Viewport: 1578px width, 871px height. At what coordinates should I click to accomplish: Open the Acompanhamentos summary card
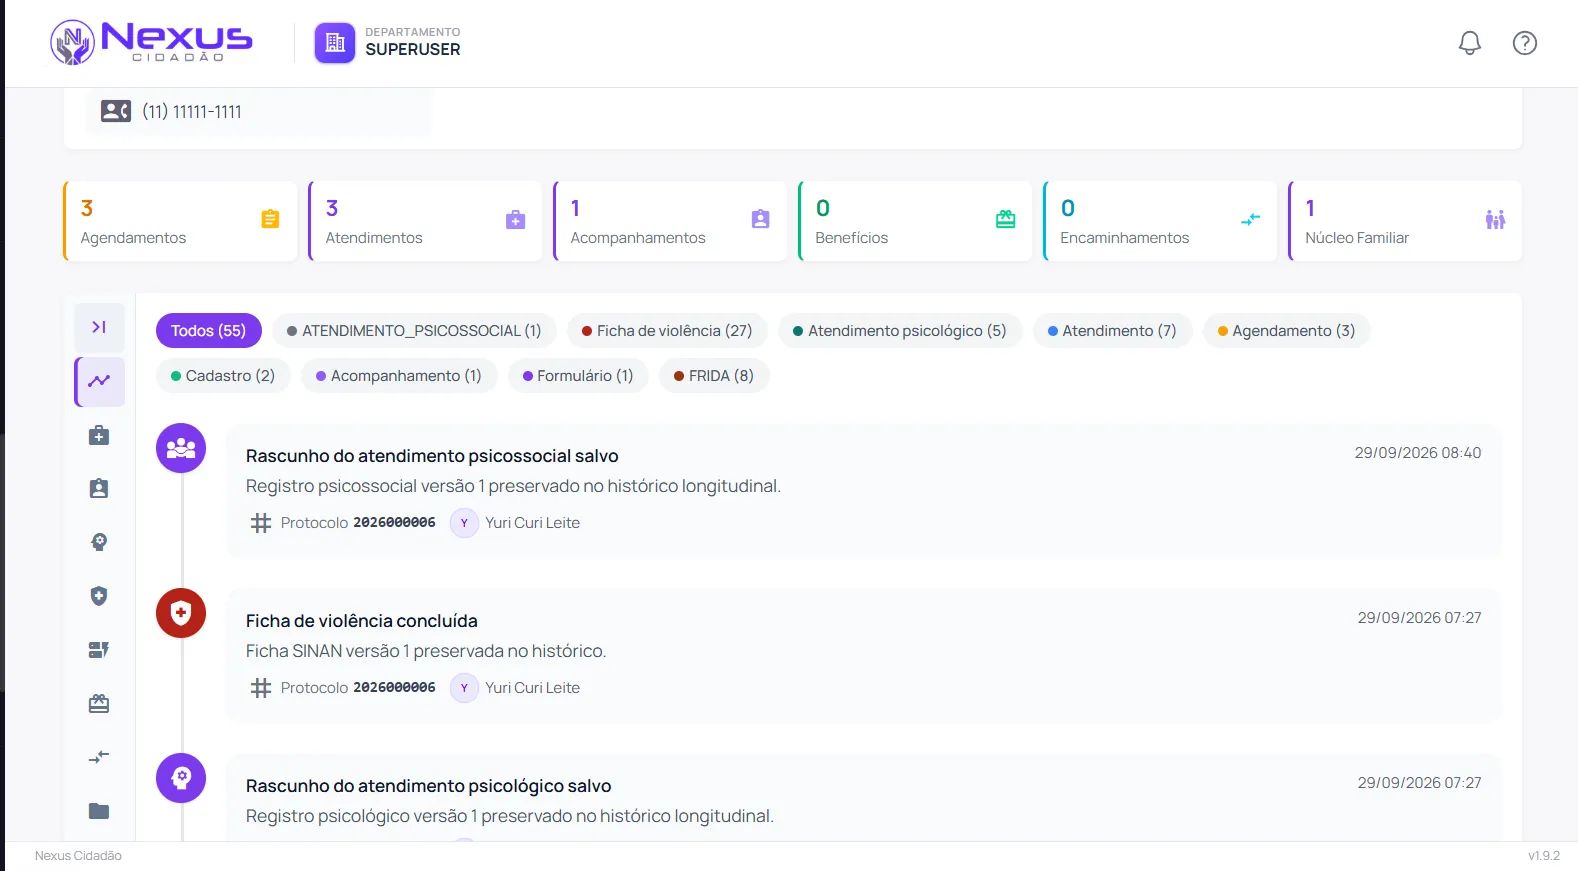point(670,221)
